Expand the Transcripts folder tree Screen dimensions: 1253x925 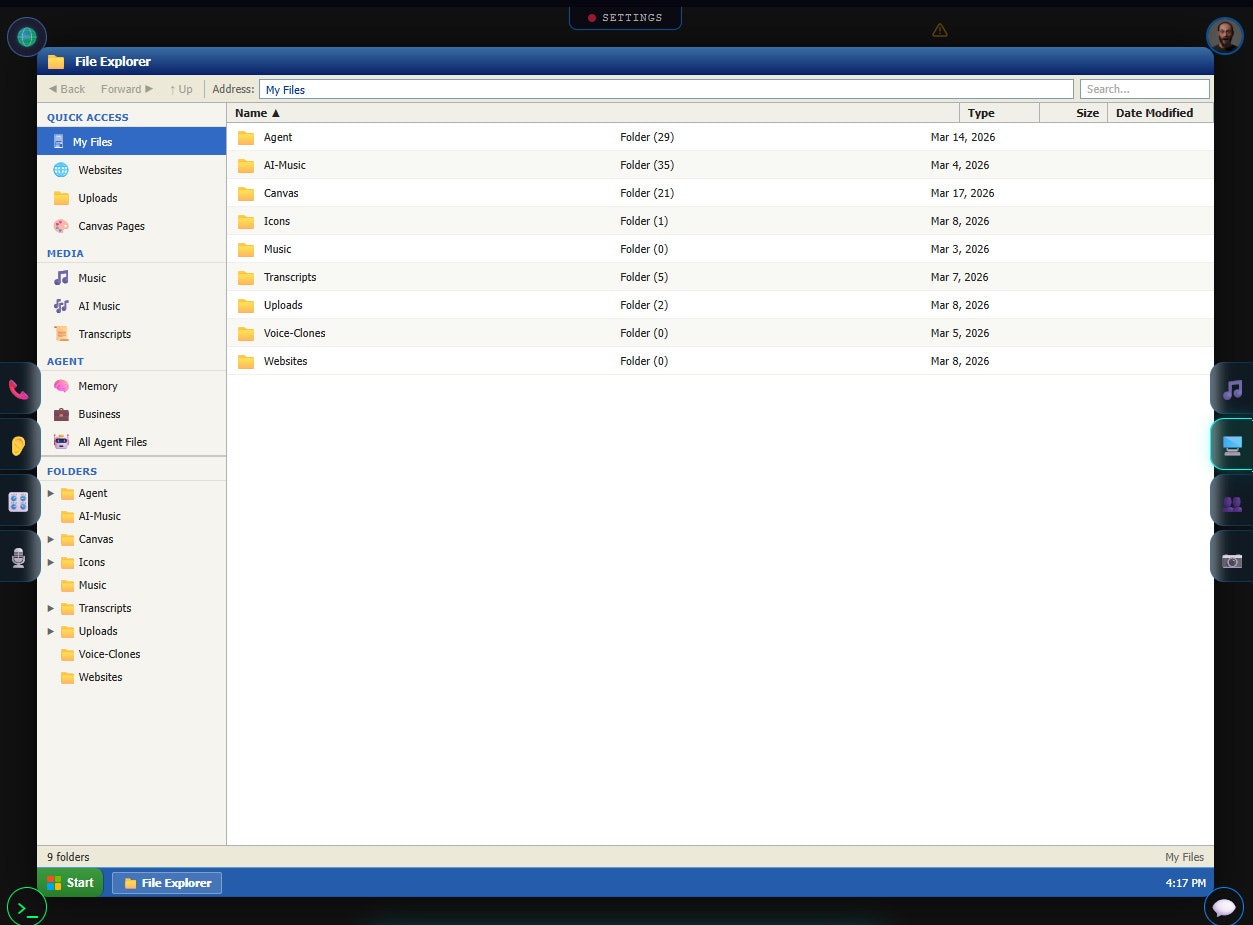pos(51,608)
